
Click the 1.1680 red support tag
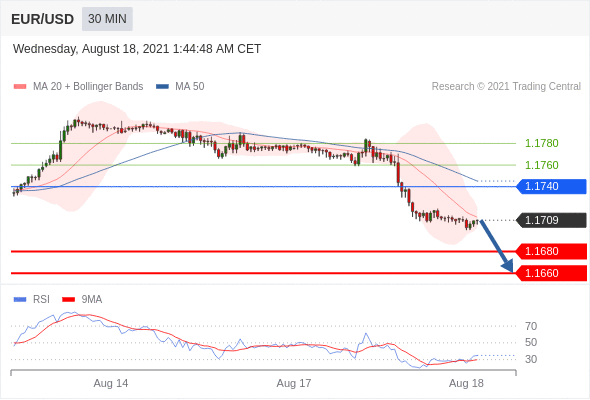[551, 251]
